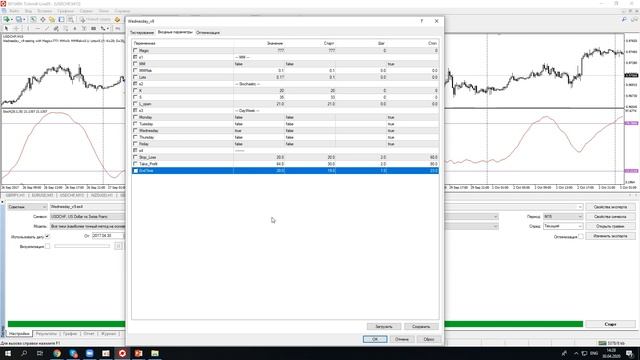This screenshot has width=640, height=360.
Task: Click the zoom magnifier icon at top right
Action: (x=624, y=19)
